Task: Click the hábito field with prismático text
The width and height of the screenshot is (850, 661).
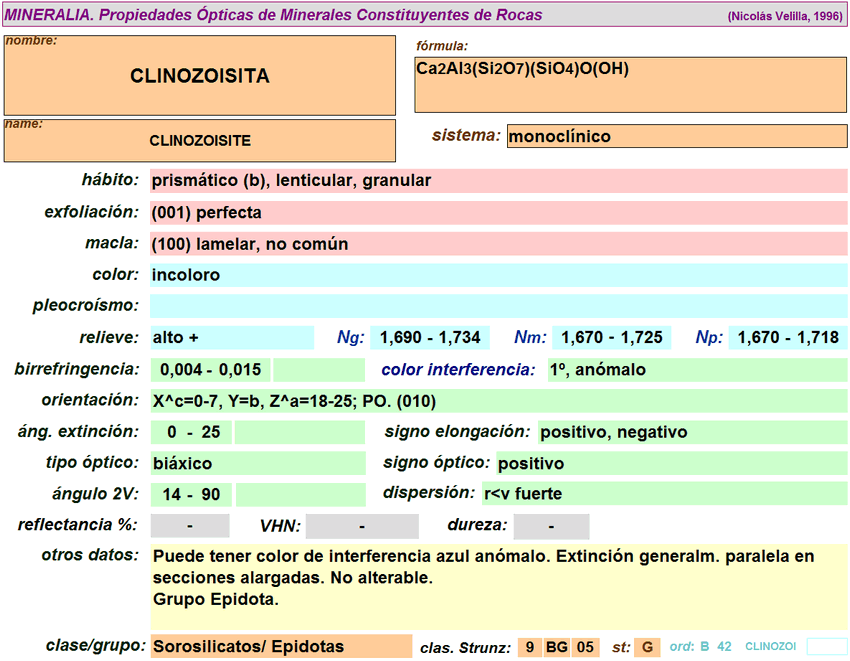Action: pos(498,181)
